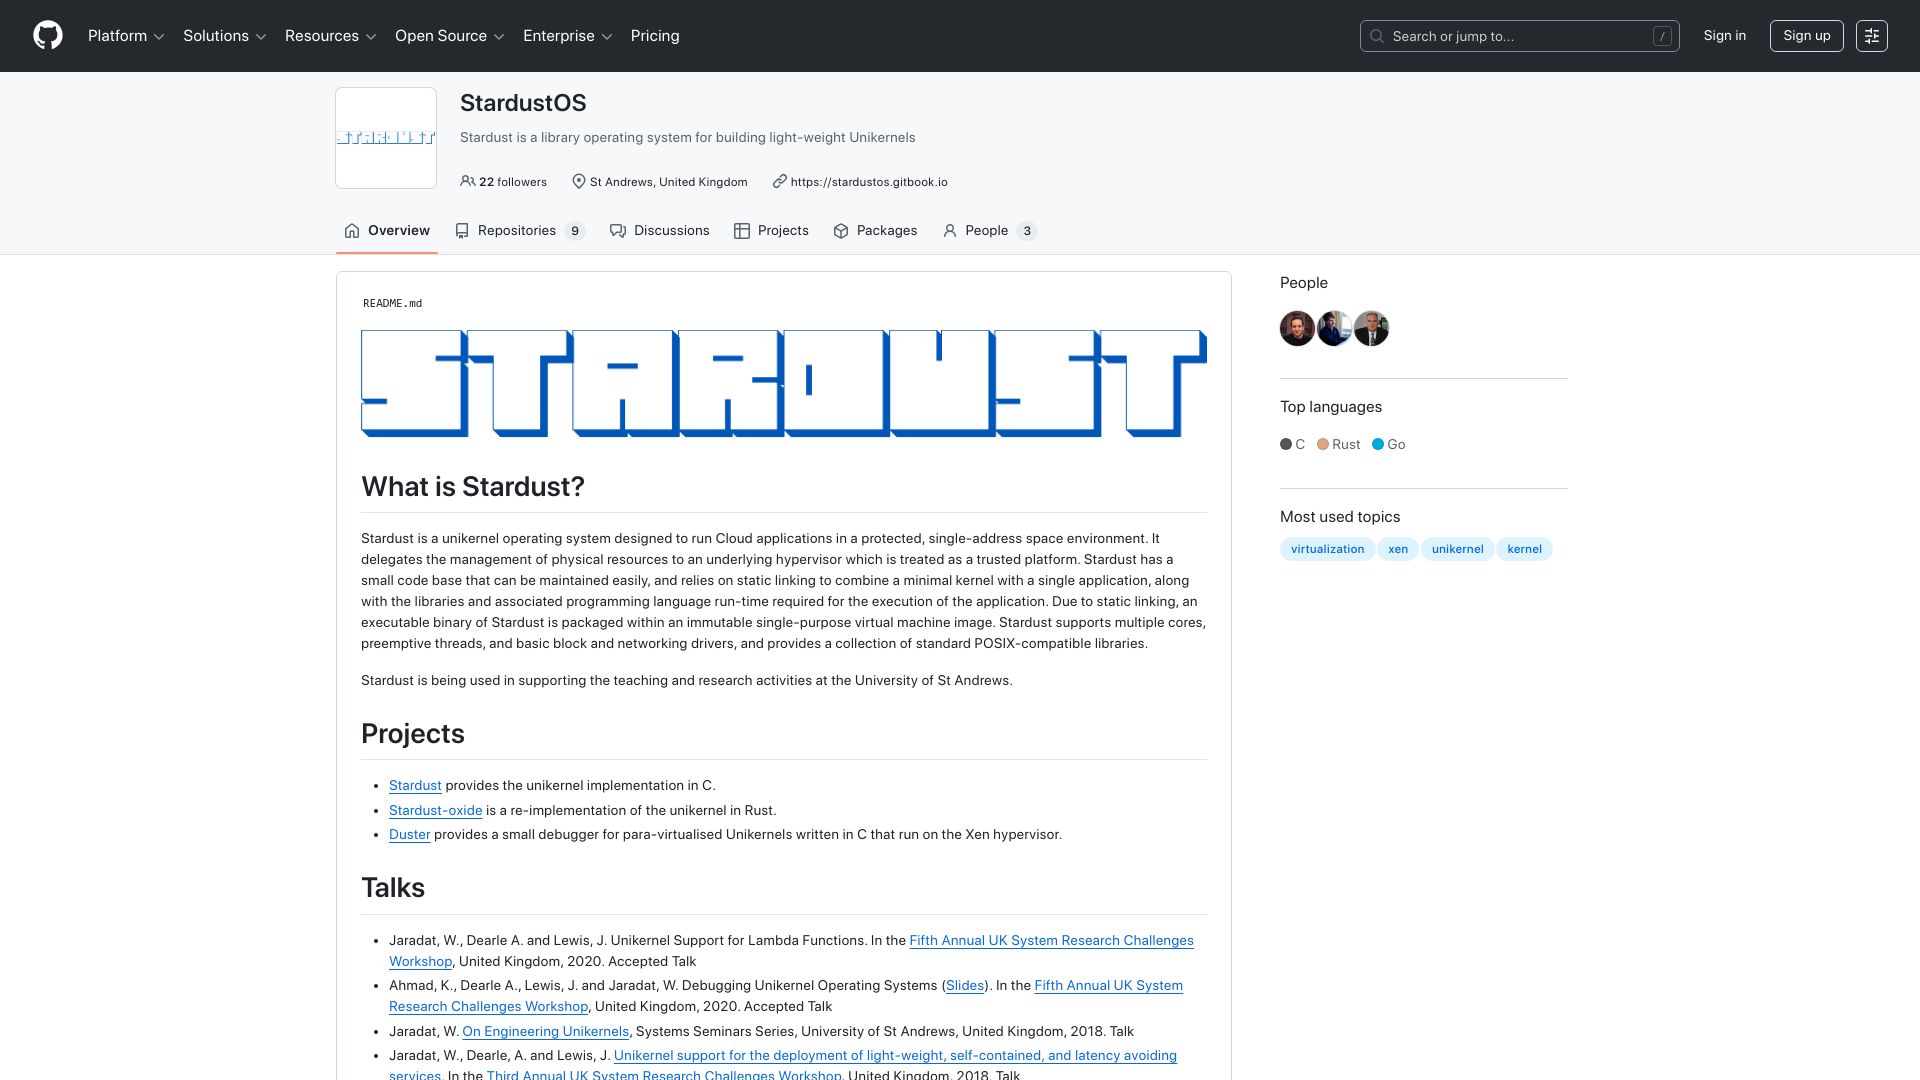Click the StardustOS organization avatar
Viewport: 1920px width, 1080px height.
pyautogui.click(x=386, y=138)
